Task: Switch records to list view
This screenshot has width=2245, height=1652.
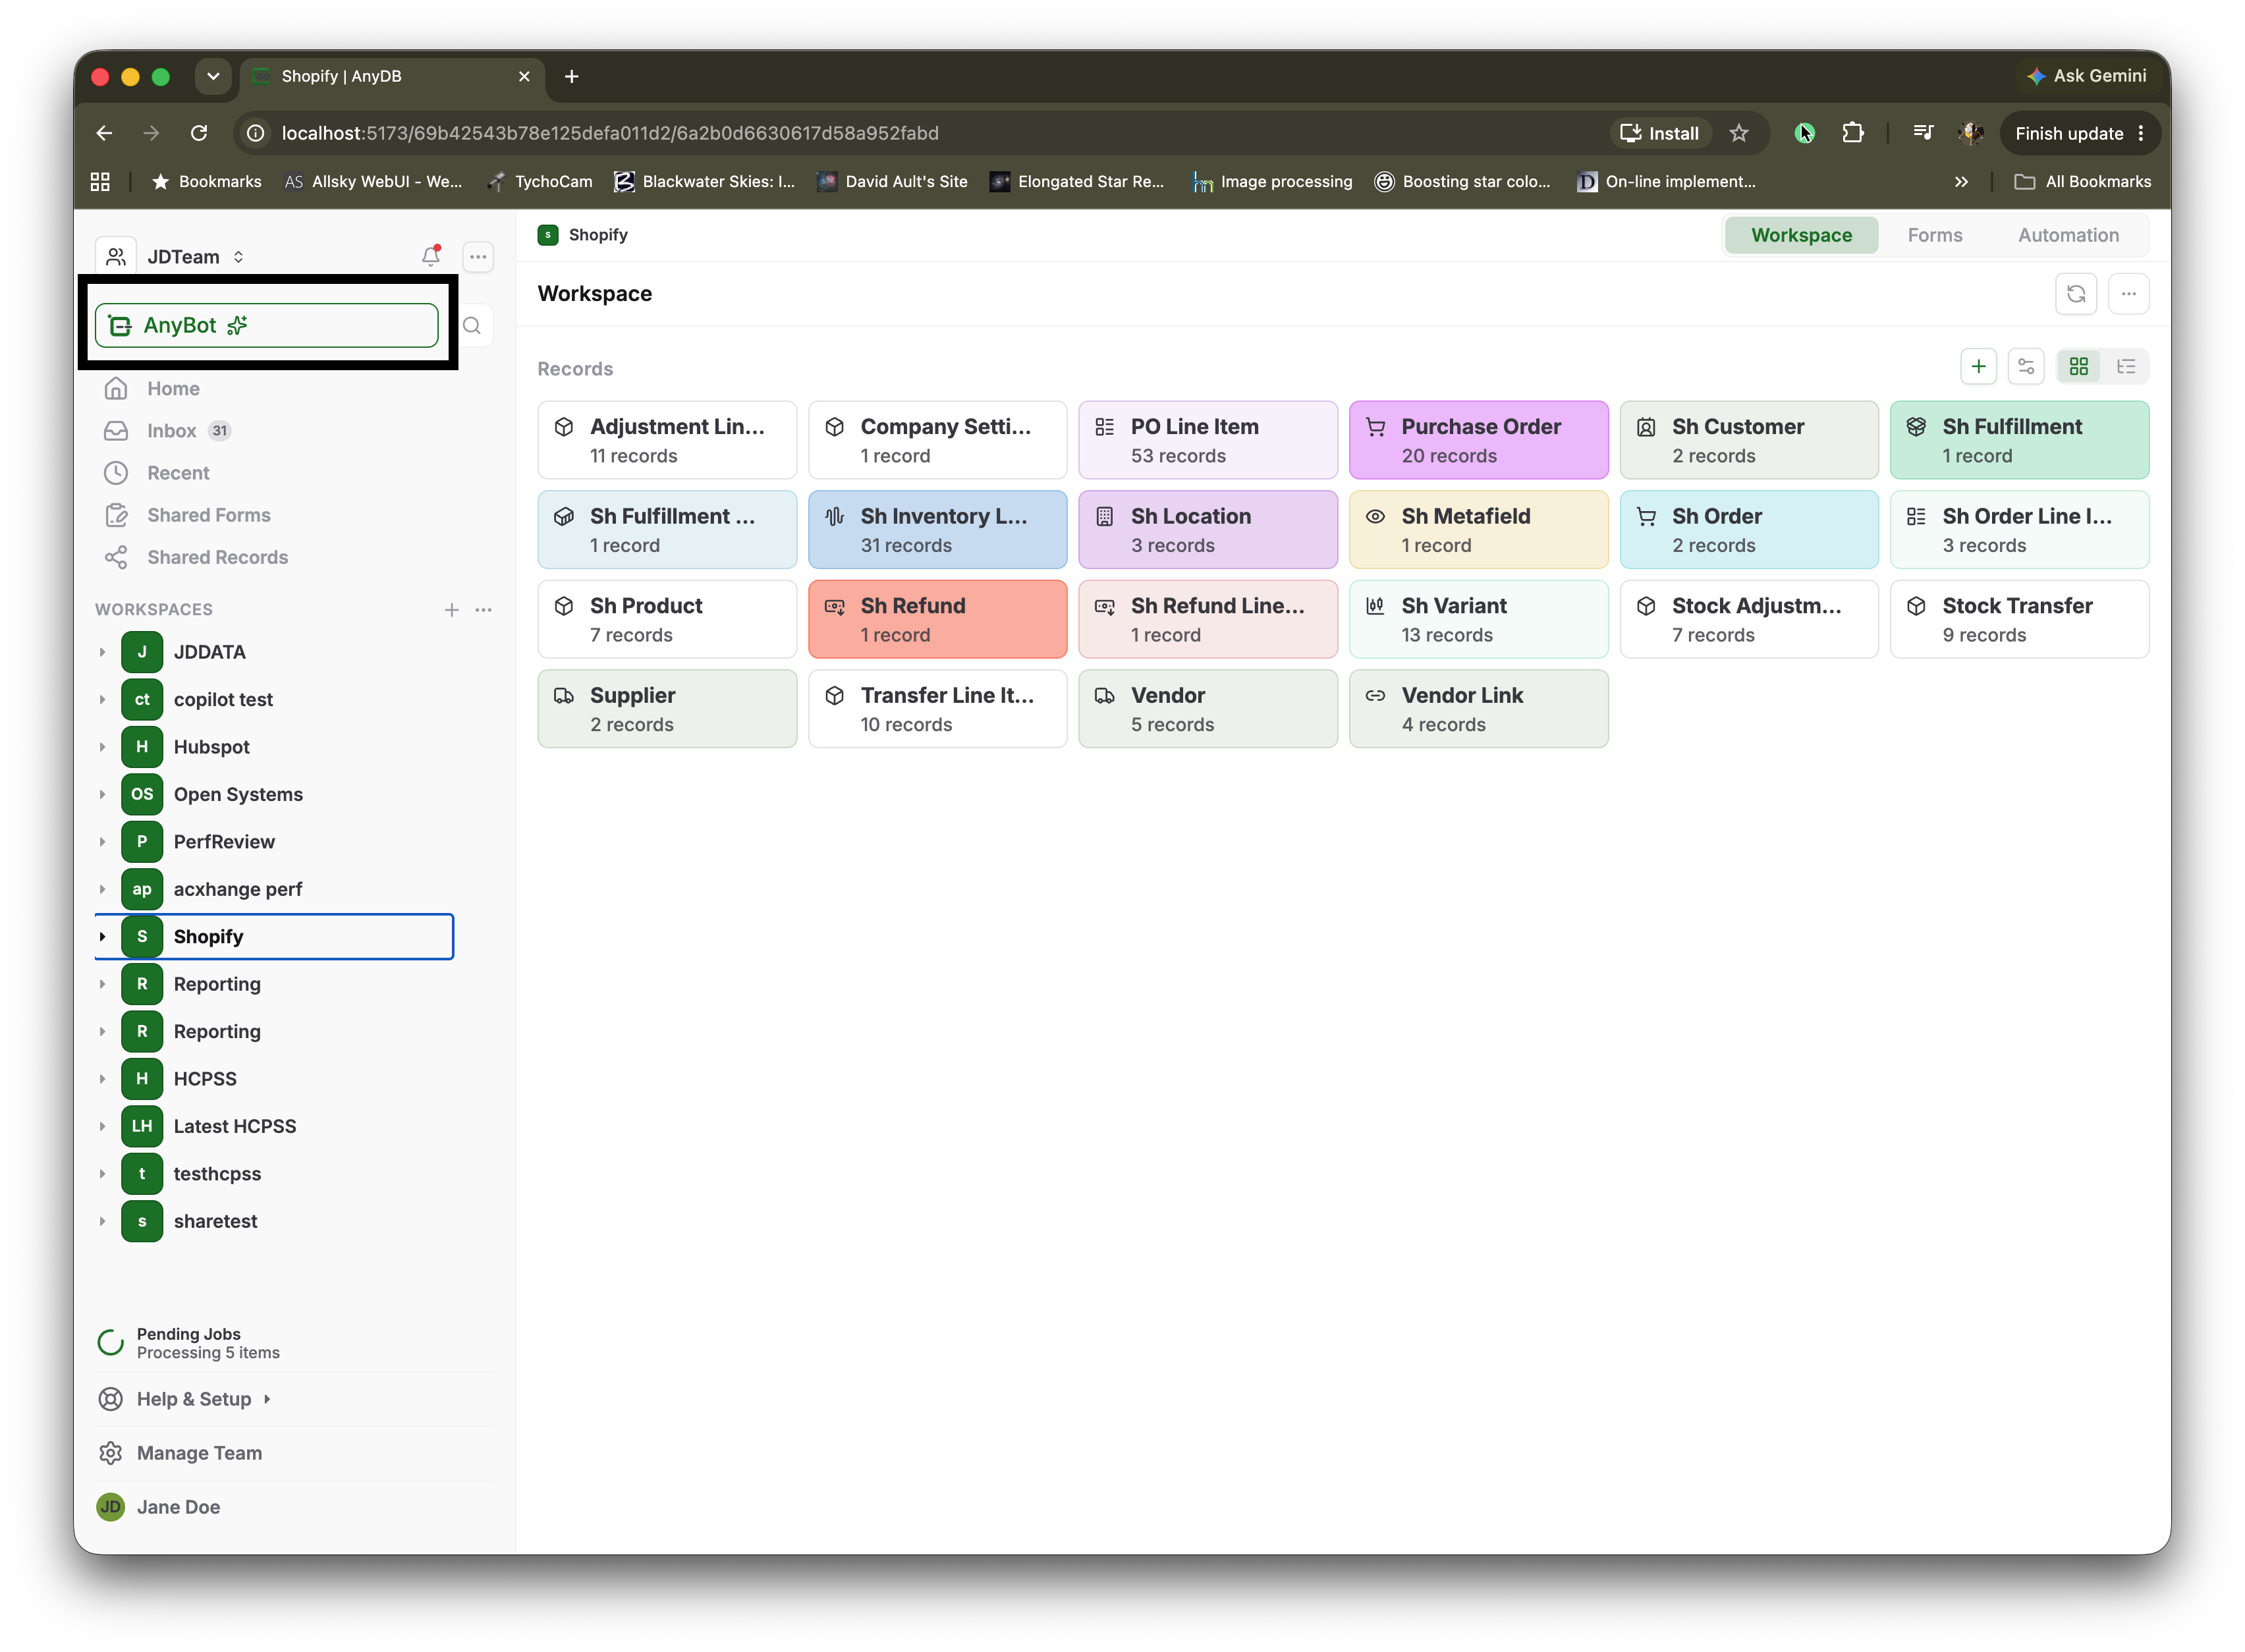Action: [x=2126, y=367]
